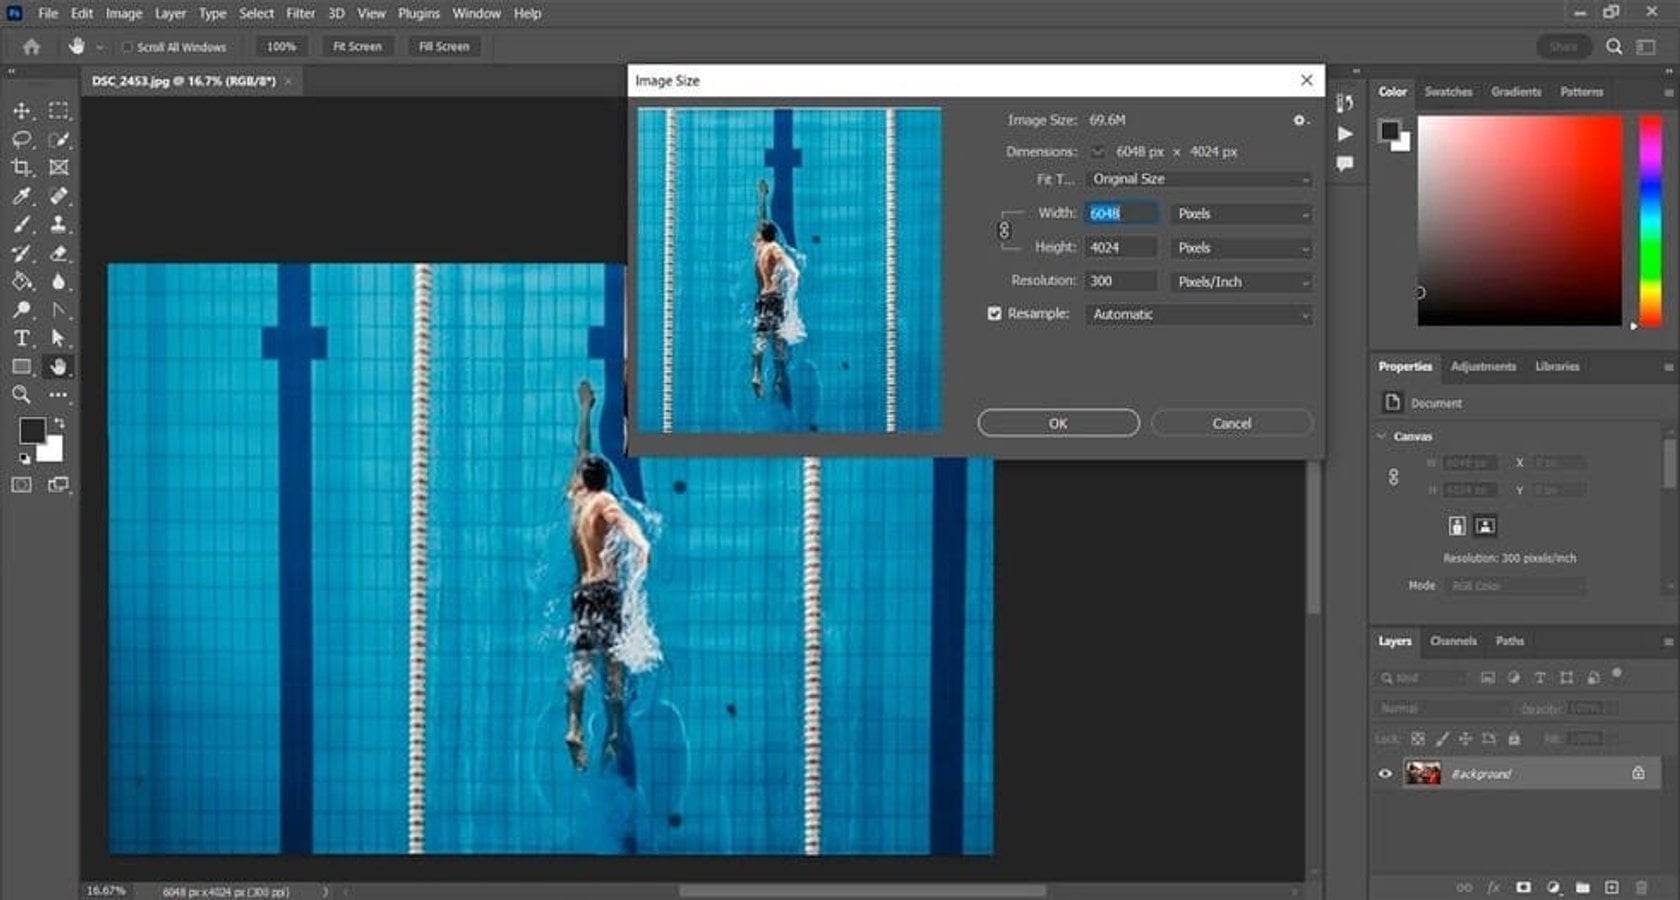Select the Eyedropper tool
The width and height of the screenshot is (1680, 900).
(x=22, y=196)
